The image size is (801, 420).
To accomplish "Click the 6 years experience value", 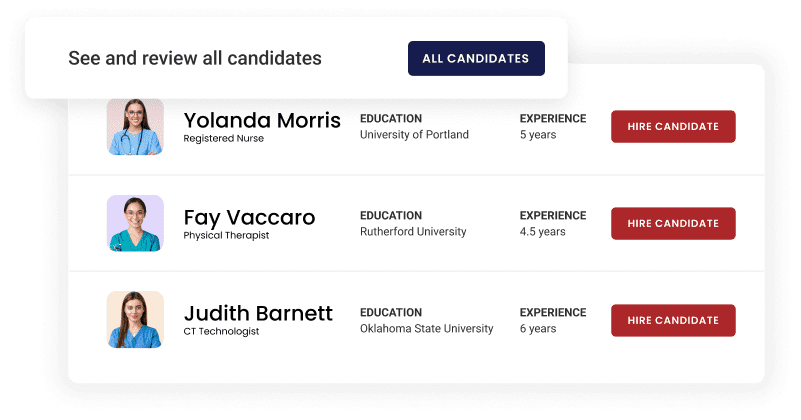I will tap(538, 329).
